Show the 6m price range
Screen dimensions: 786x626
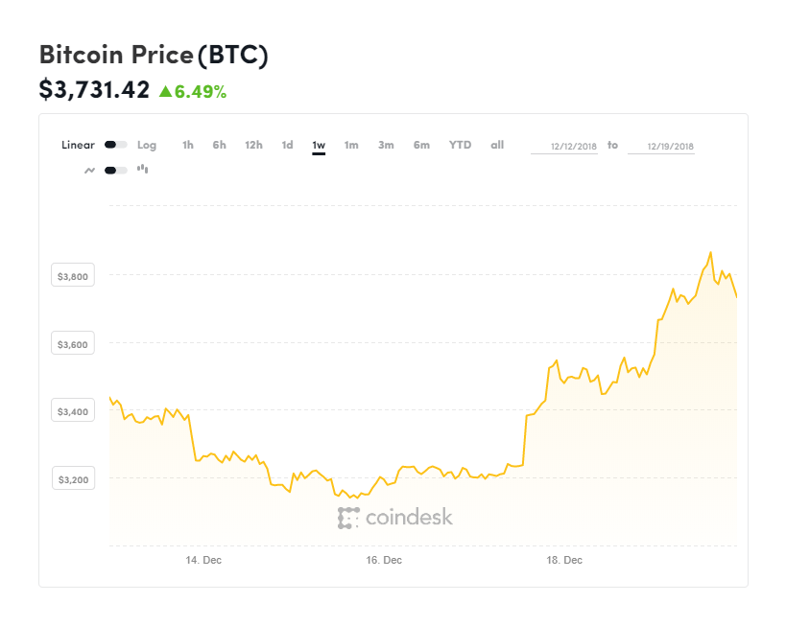click(422, 145)
